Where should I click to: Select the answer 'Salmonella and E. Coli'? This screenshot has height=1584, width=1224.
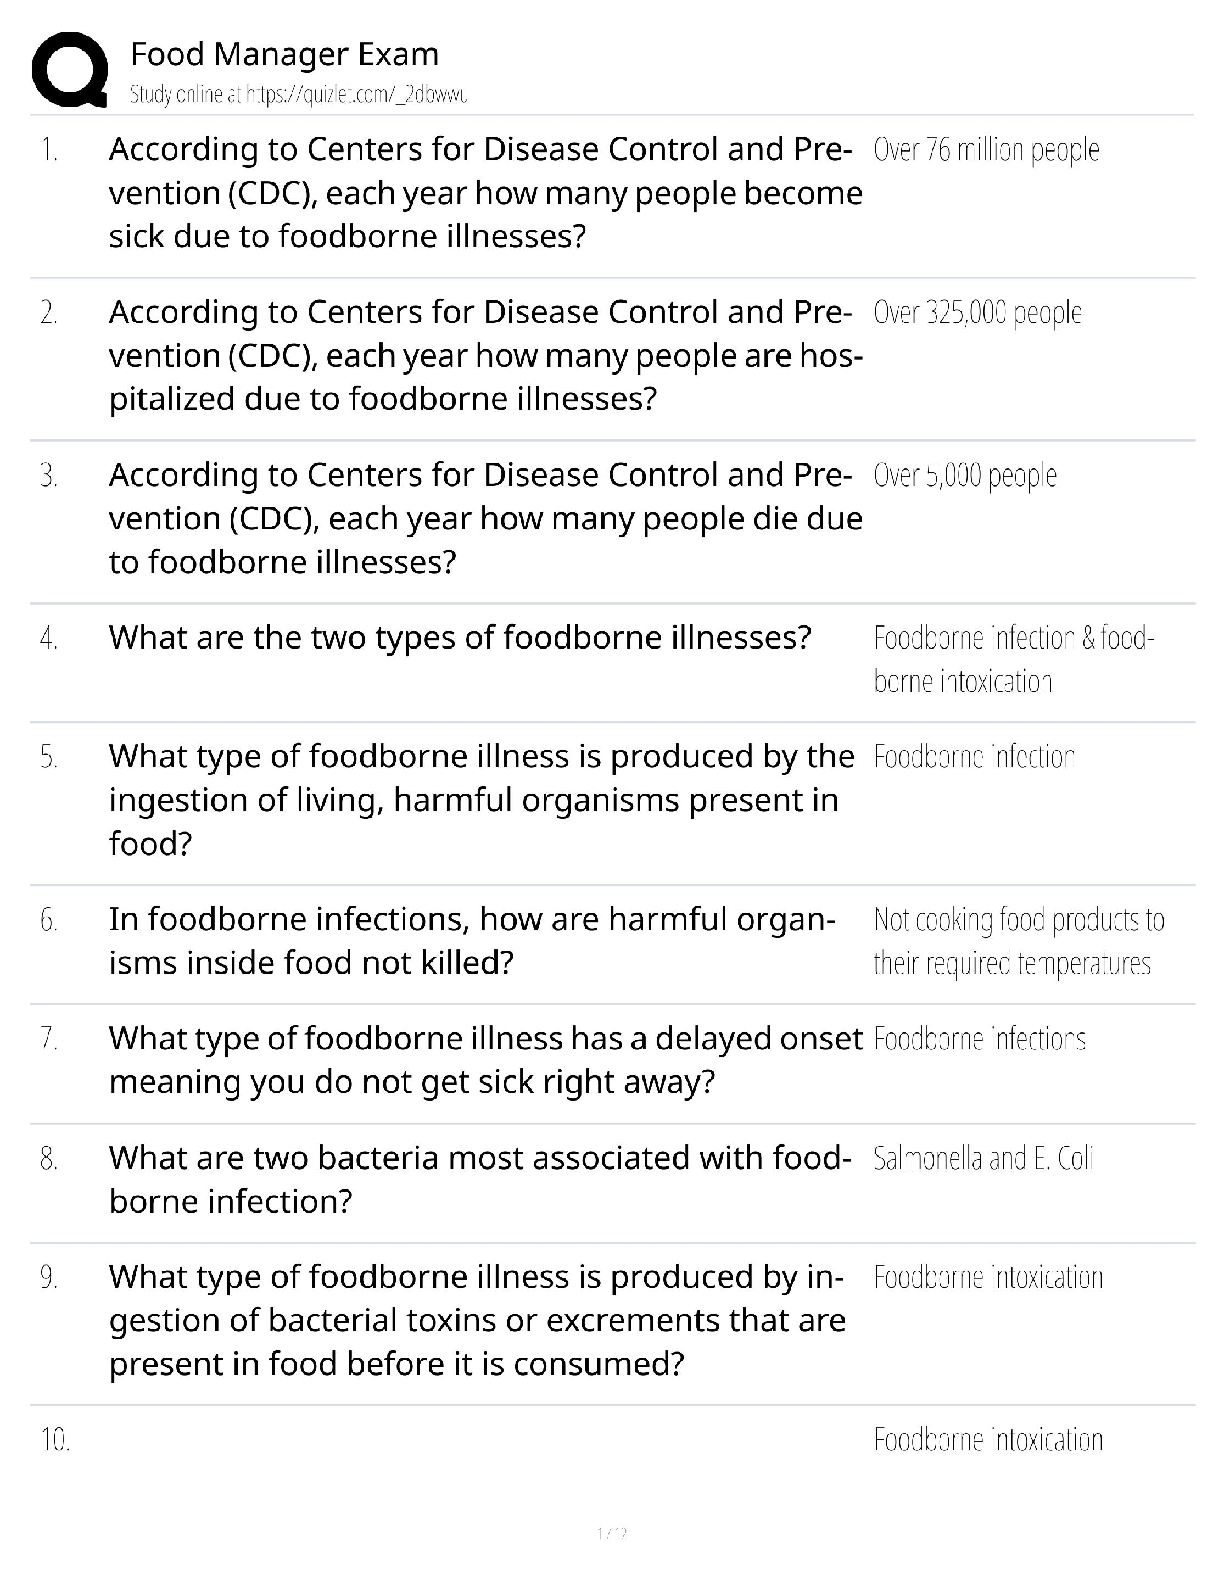pyautogui.click(x=983, y=1159)
